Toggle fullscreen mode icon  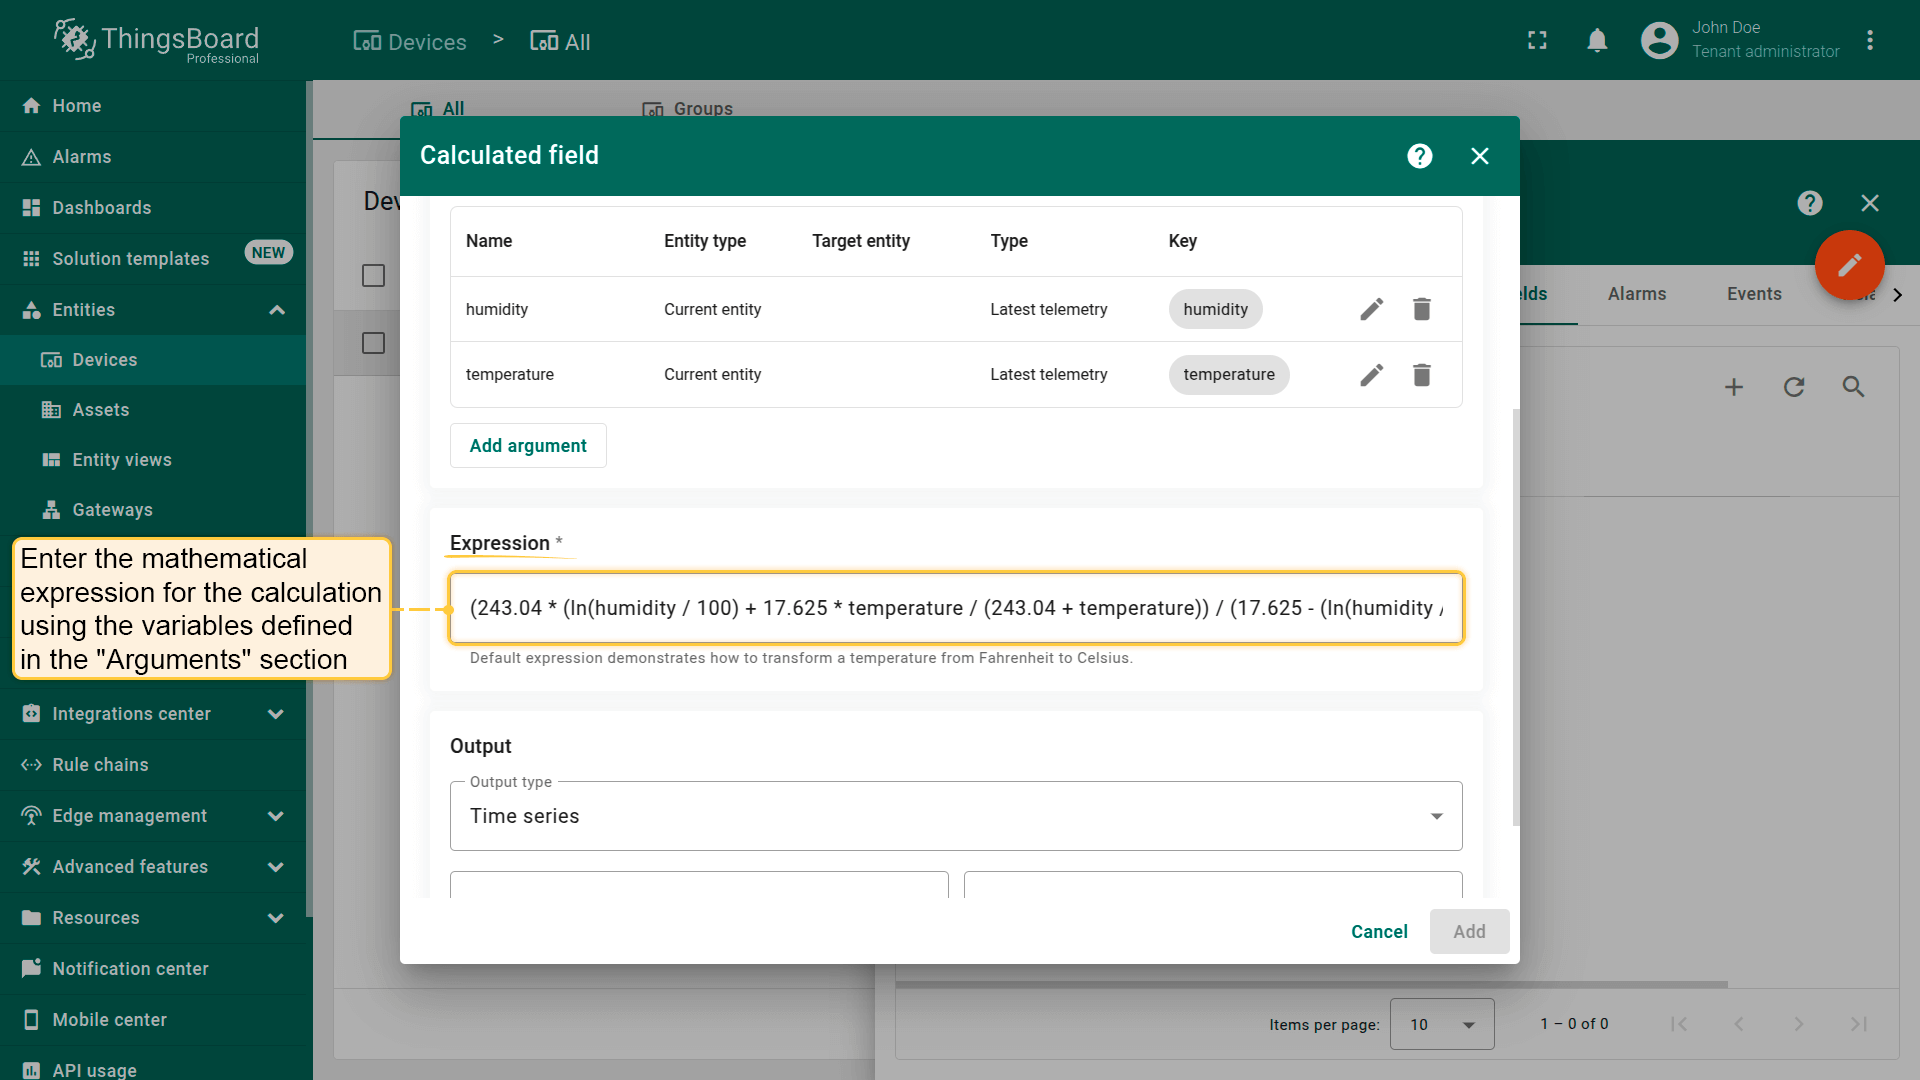1537,41
